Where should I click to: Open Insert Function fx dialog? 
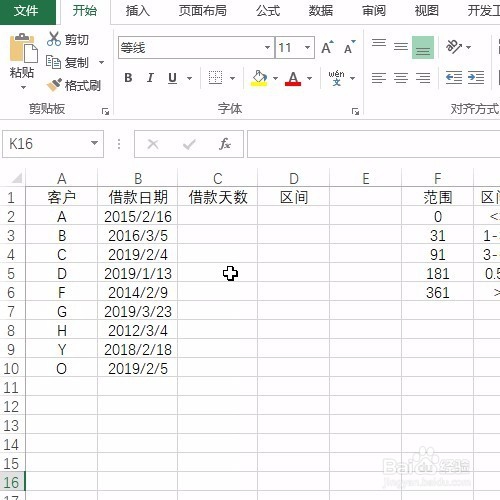pos(225,144)
